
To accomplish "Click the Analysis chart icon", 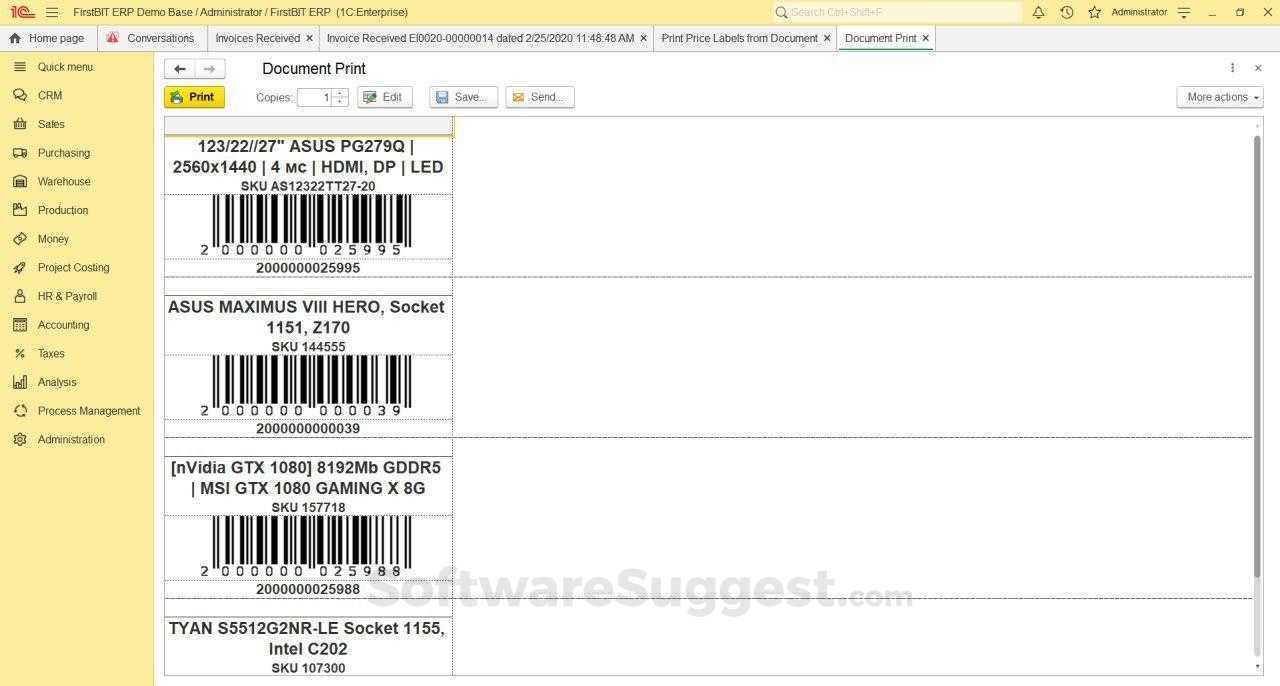I will pyautogui.click(x=20, y=382).
